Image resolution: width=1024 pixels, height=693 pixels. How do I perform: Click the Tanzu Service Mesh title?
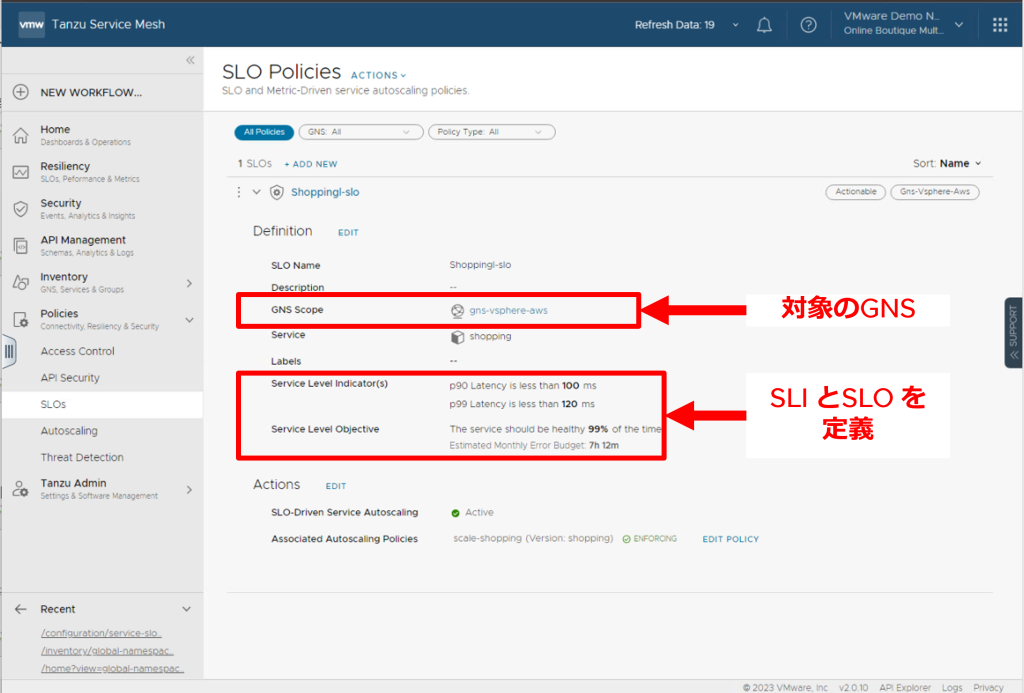pyautogui.click(x=108, y=25)
